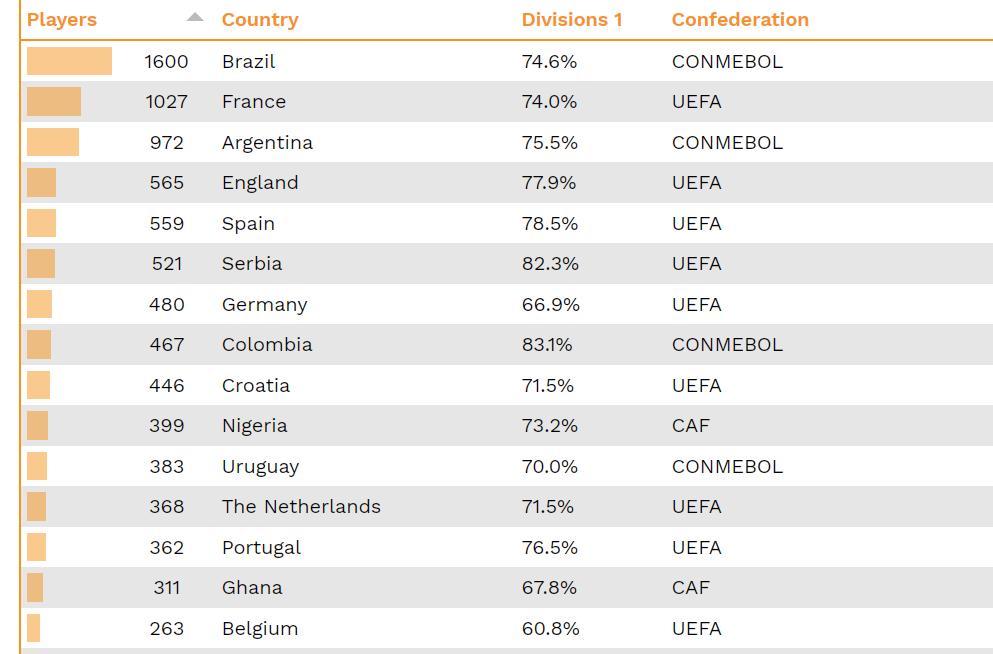The height and width of the screenshot is (654, 993).
Task: Open the Germany row entry
Action: [x=264, y=304]
